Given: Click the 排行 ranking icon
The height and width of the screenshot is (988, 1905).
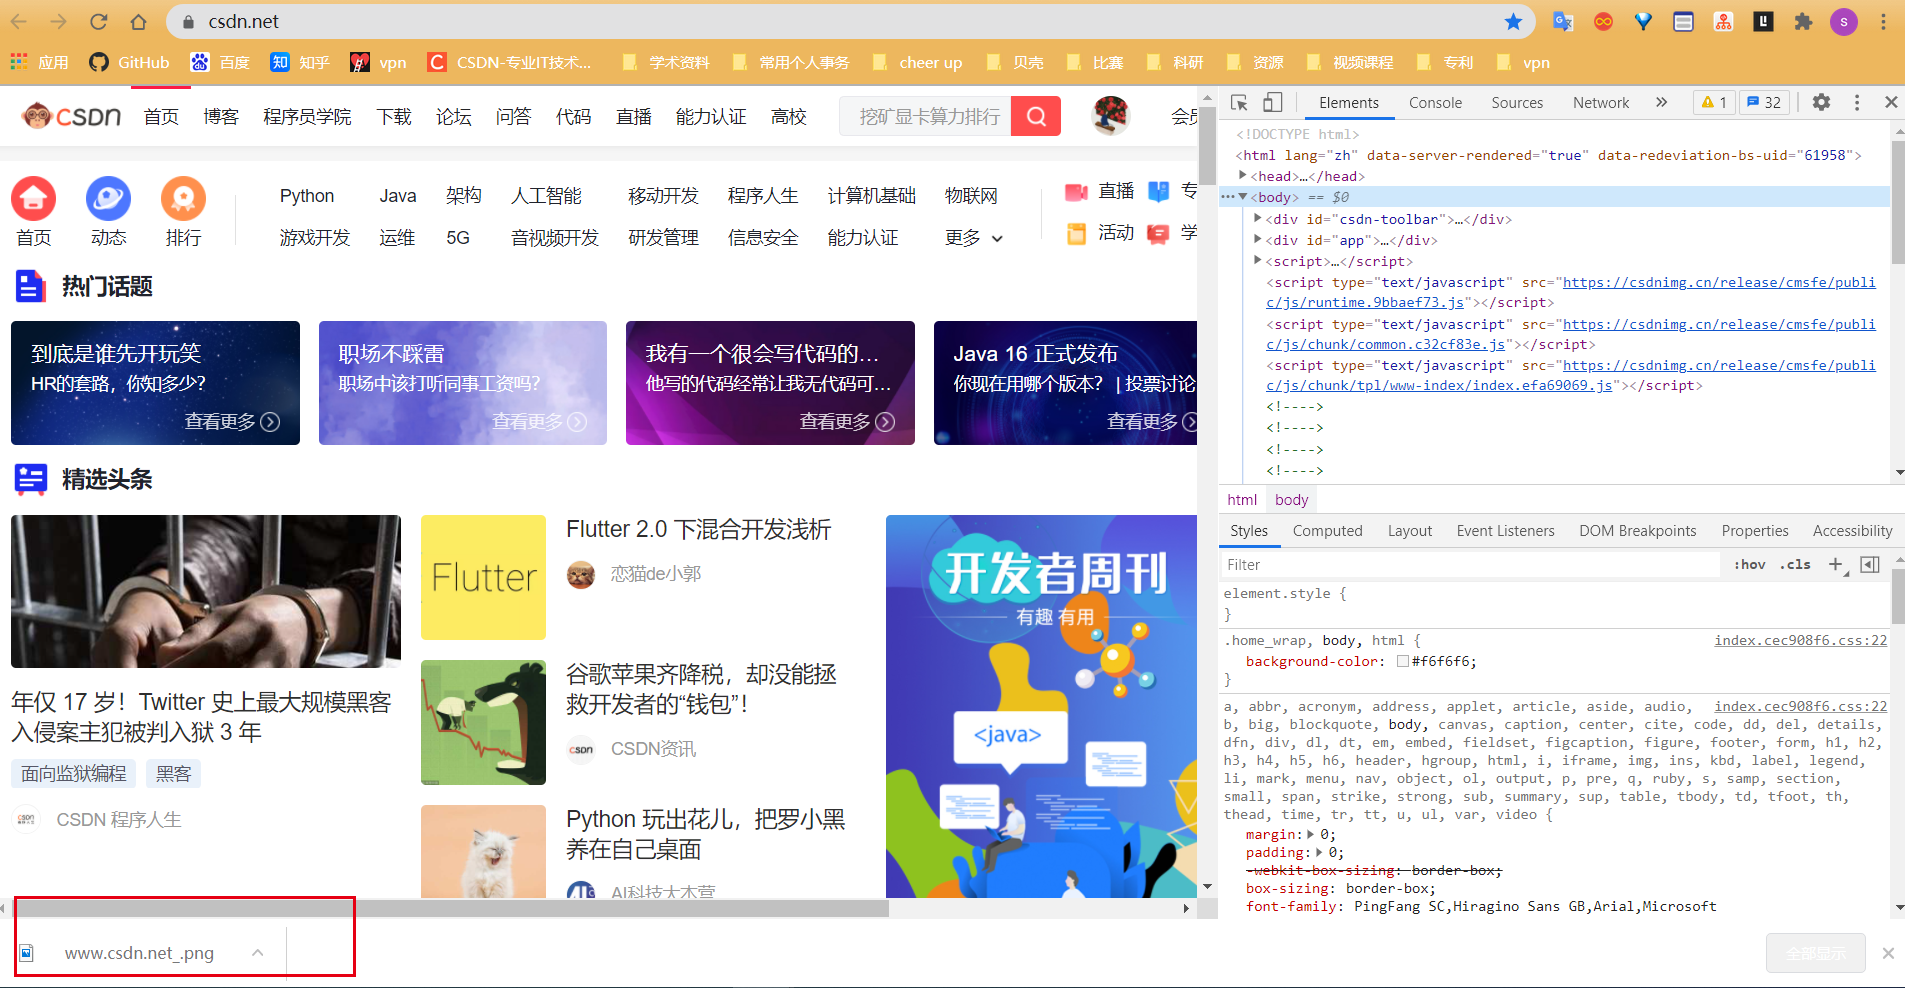Looking at the screenshot, I should [183, 199].
